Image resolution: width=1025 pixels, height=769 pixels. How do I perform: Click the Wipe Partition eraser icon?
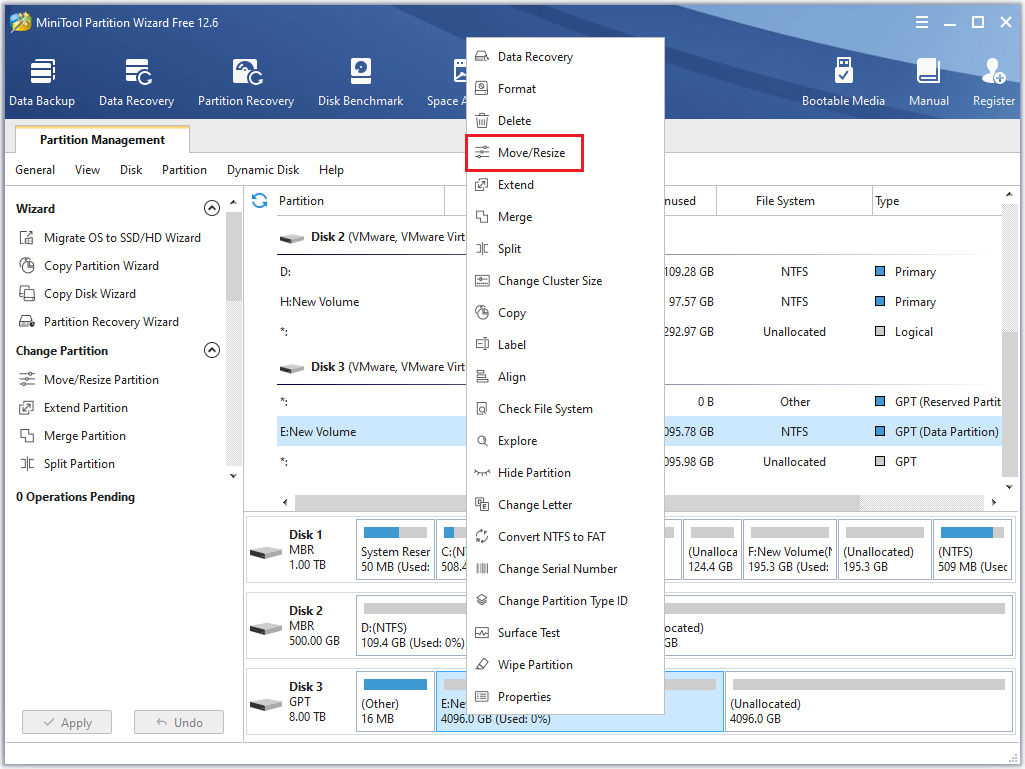click(x=482, y=665)
